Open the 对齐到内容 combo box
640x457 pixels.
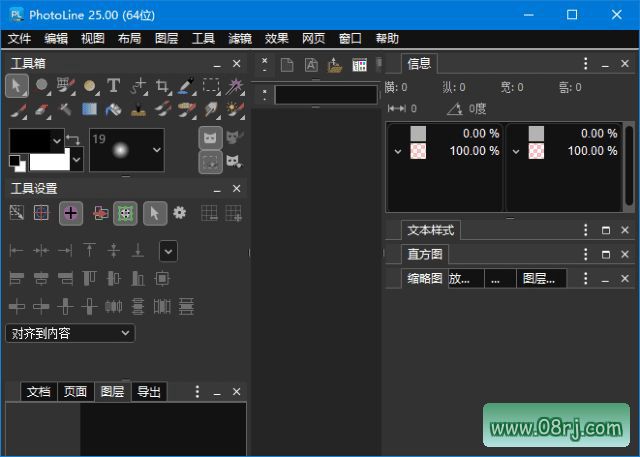pos(70,333)
